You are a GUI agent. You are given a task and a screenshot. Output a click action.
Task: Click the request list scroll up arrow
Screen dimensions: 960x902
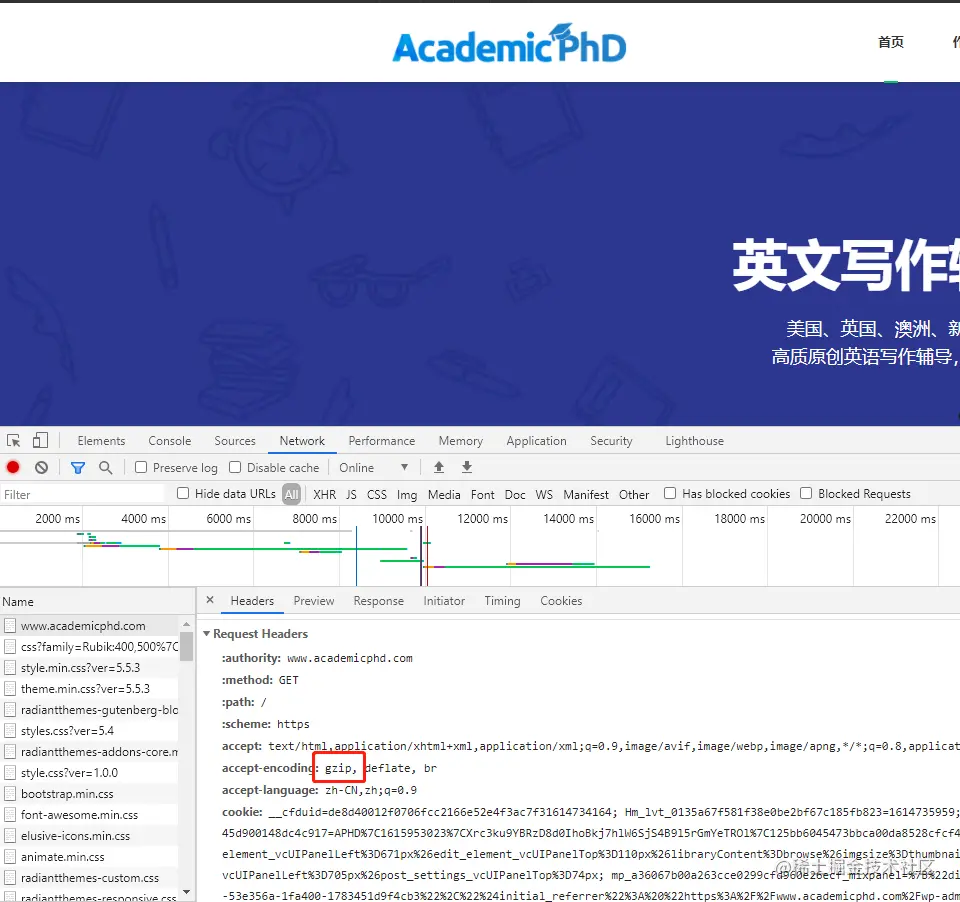pos(187,624)
